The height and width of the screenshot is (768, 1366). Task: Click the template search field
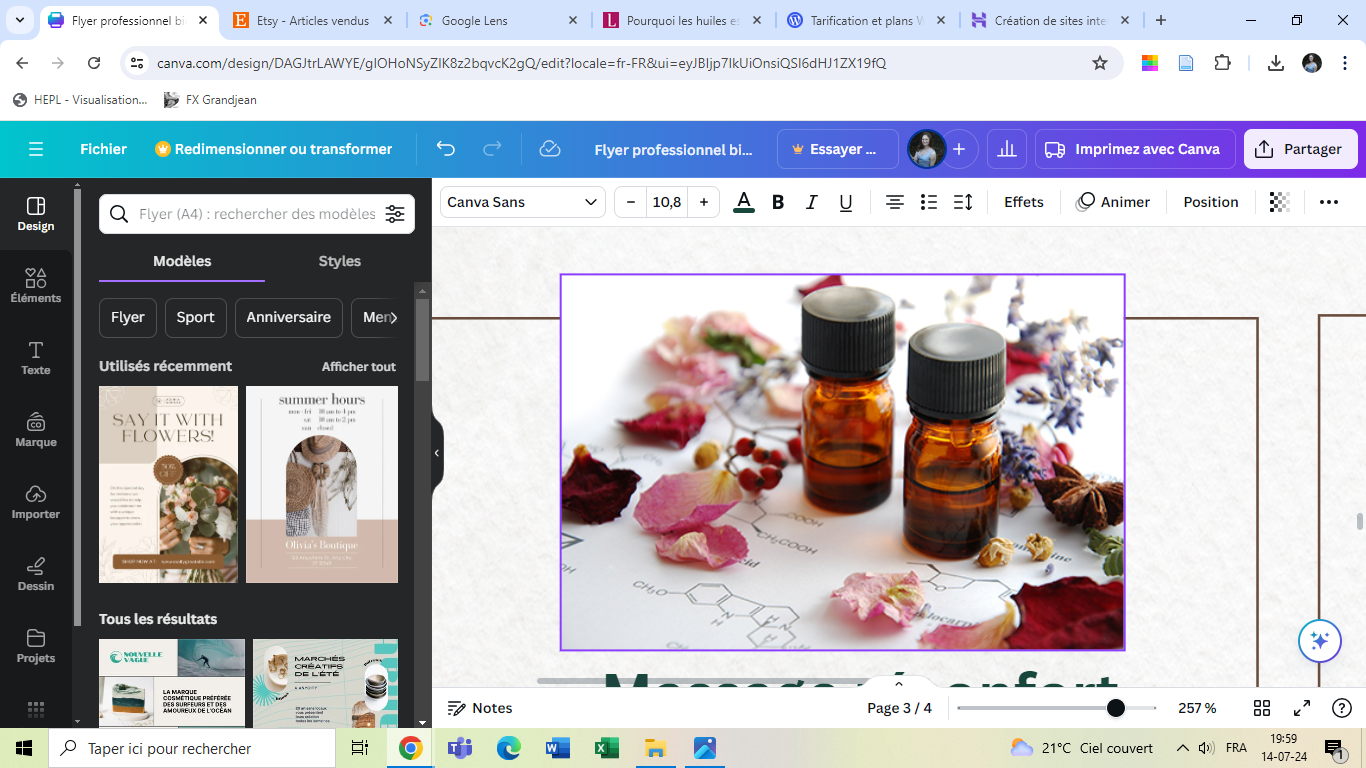[x=257, y=214]
